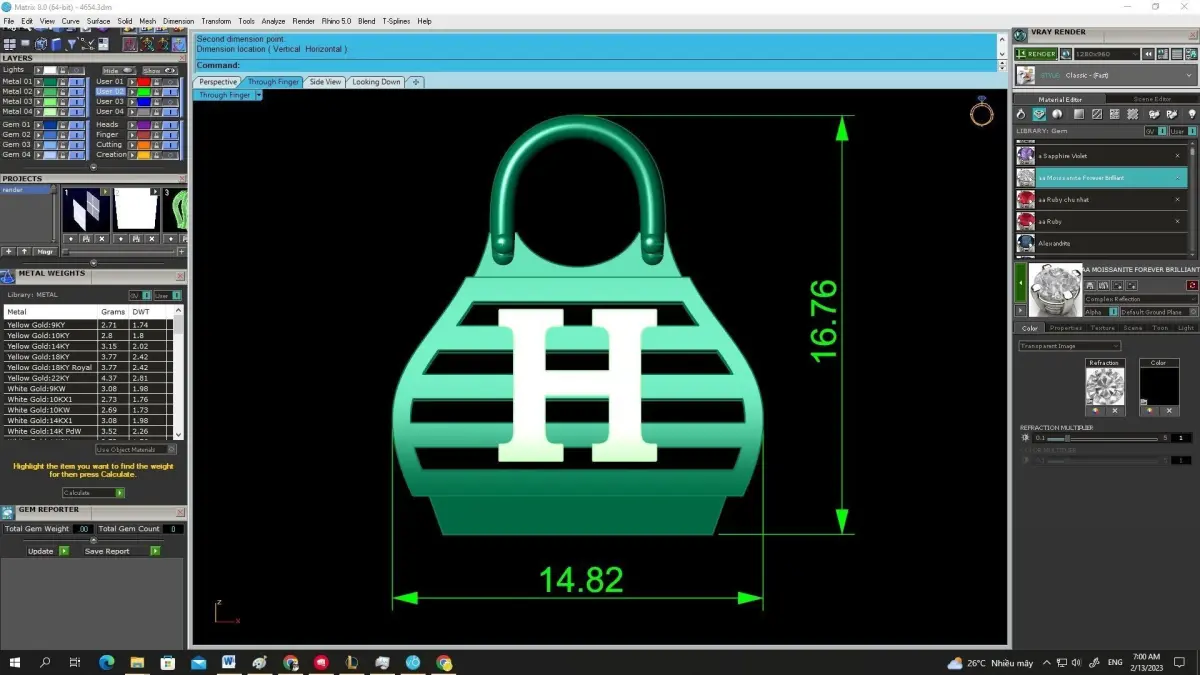Select the White Gold:10KW row
1200x675 pixels.
pyautogui.click(x=90, y=410)
